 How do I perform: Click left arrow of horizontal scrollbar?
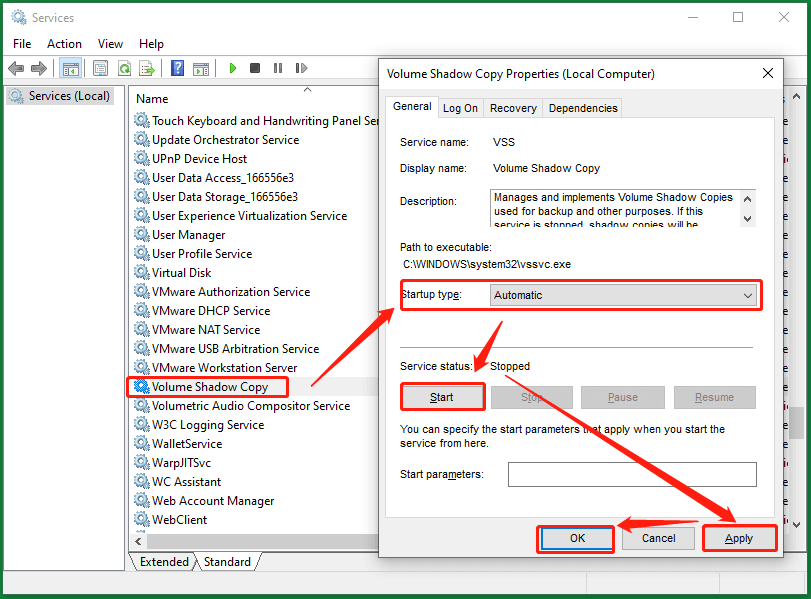[x=138, y=542]
